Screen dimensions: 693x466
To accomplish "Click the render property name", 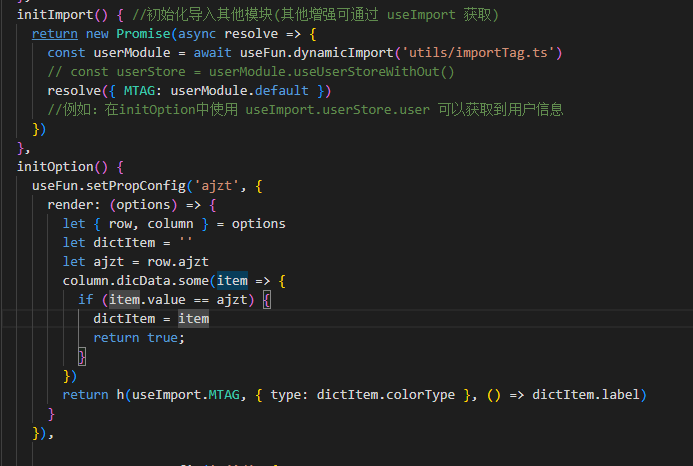I will click(73, 204).
